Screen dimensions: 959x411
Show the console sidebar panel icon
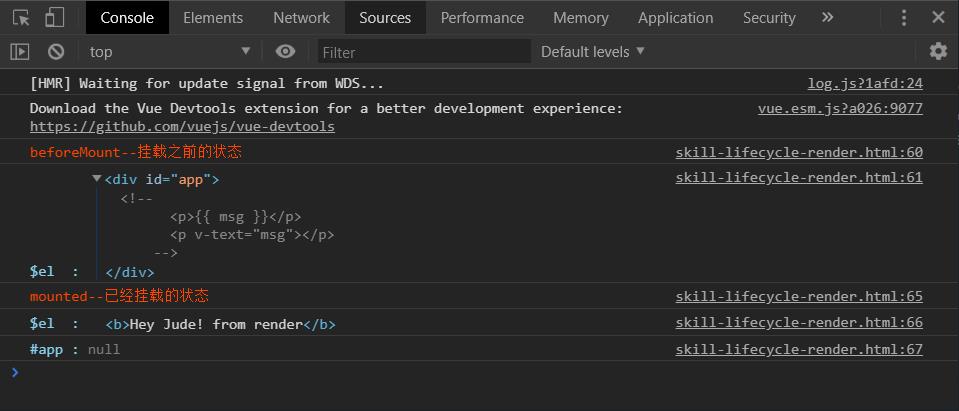click(x=20, y=51)
